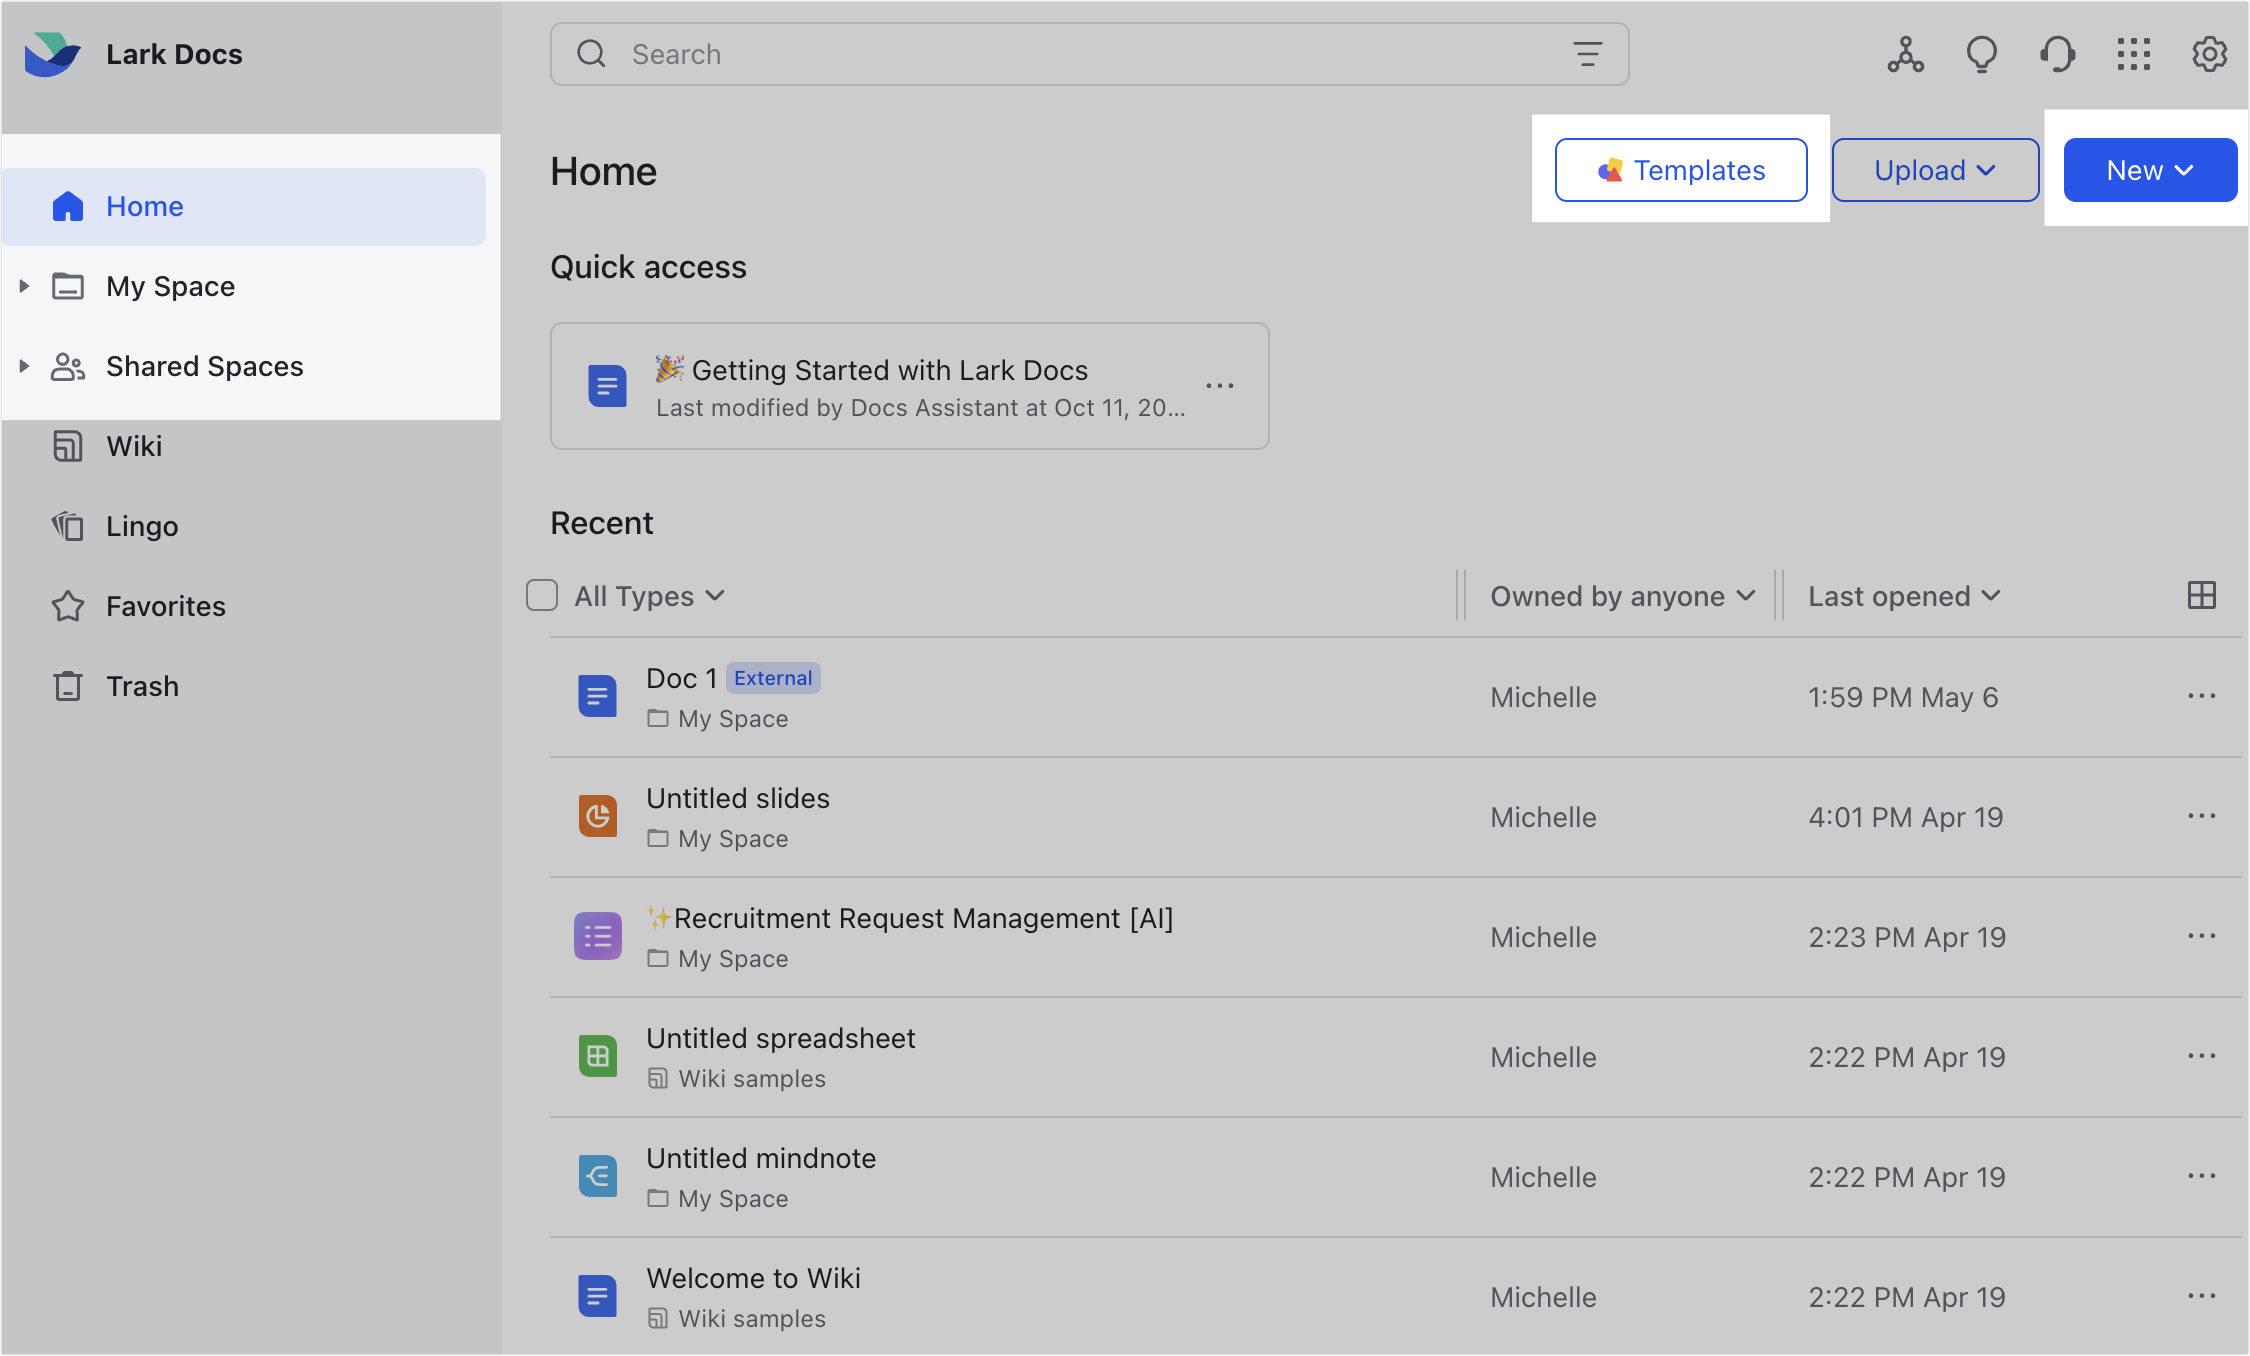This screenshot has height=1356, width=2250.
Task: Open the New creation menu
Action: pos(2150,170)
